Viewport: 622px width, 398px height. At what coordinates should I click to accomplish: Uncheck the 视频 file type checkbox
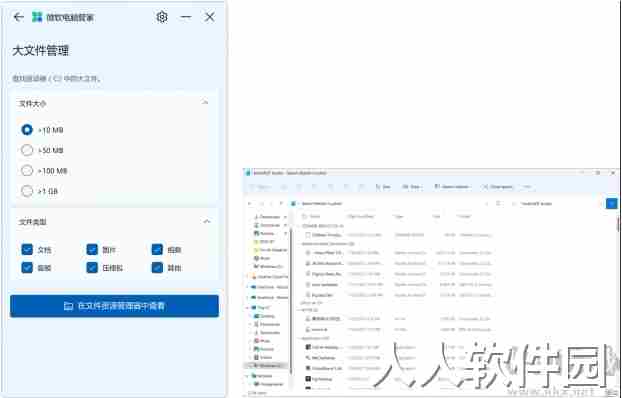tap(157, 250)
